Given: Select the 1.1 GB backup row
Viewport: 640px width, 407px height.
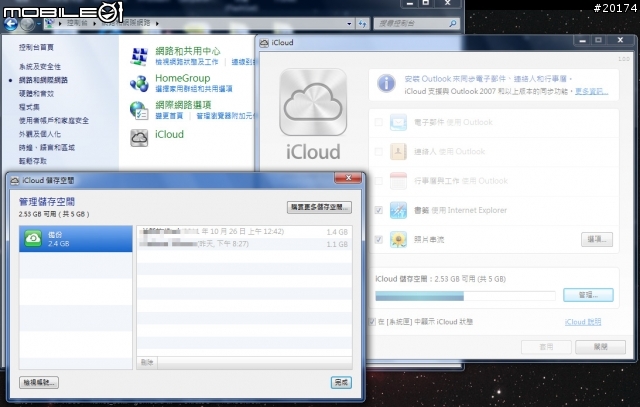Looking at the screenshot, I should click(x=244, y=244).
